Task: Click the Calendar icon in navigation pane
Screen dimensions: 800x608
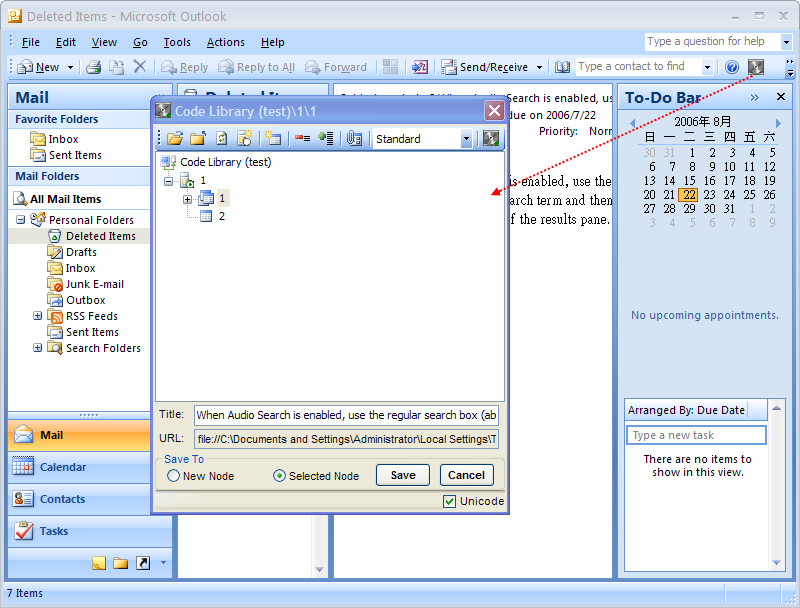Action: point(23,466)
